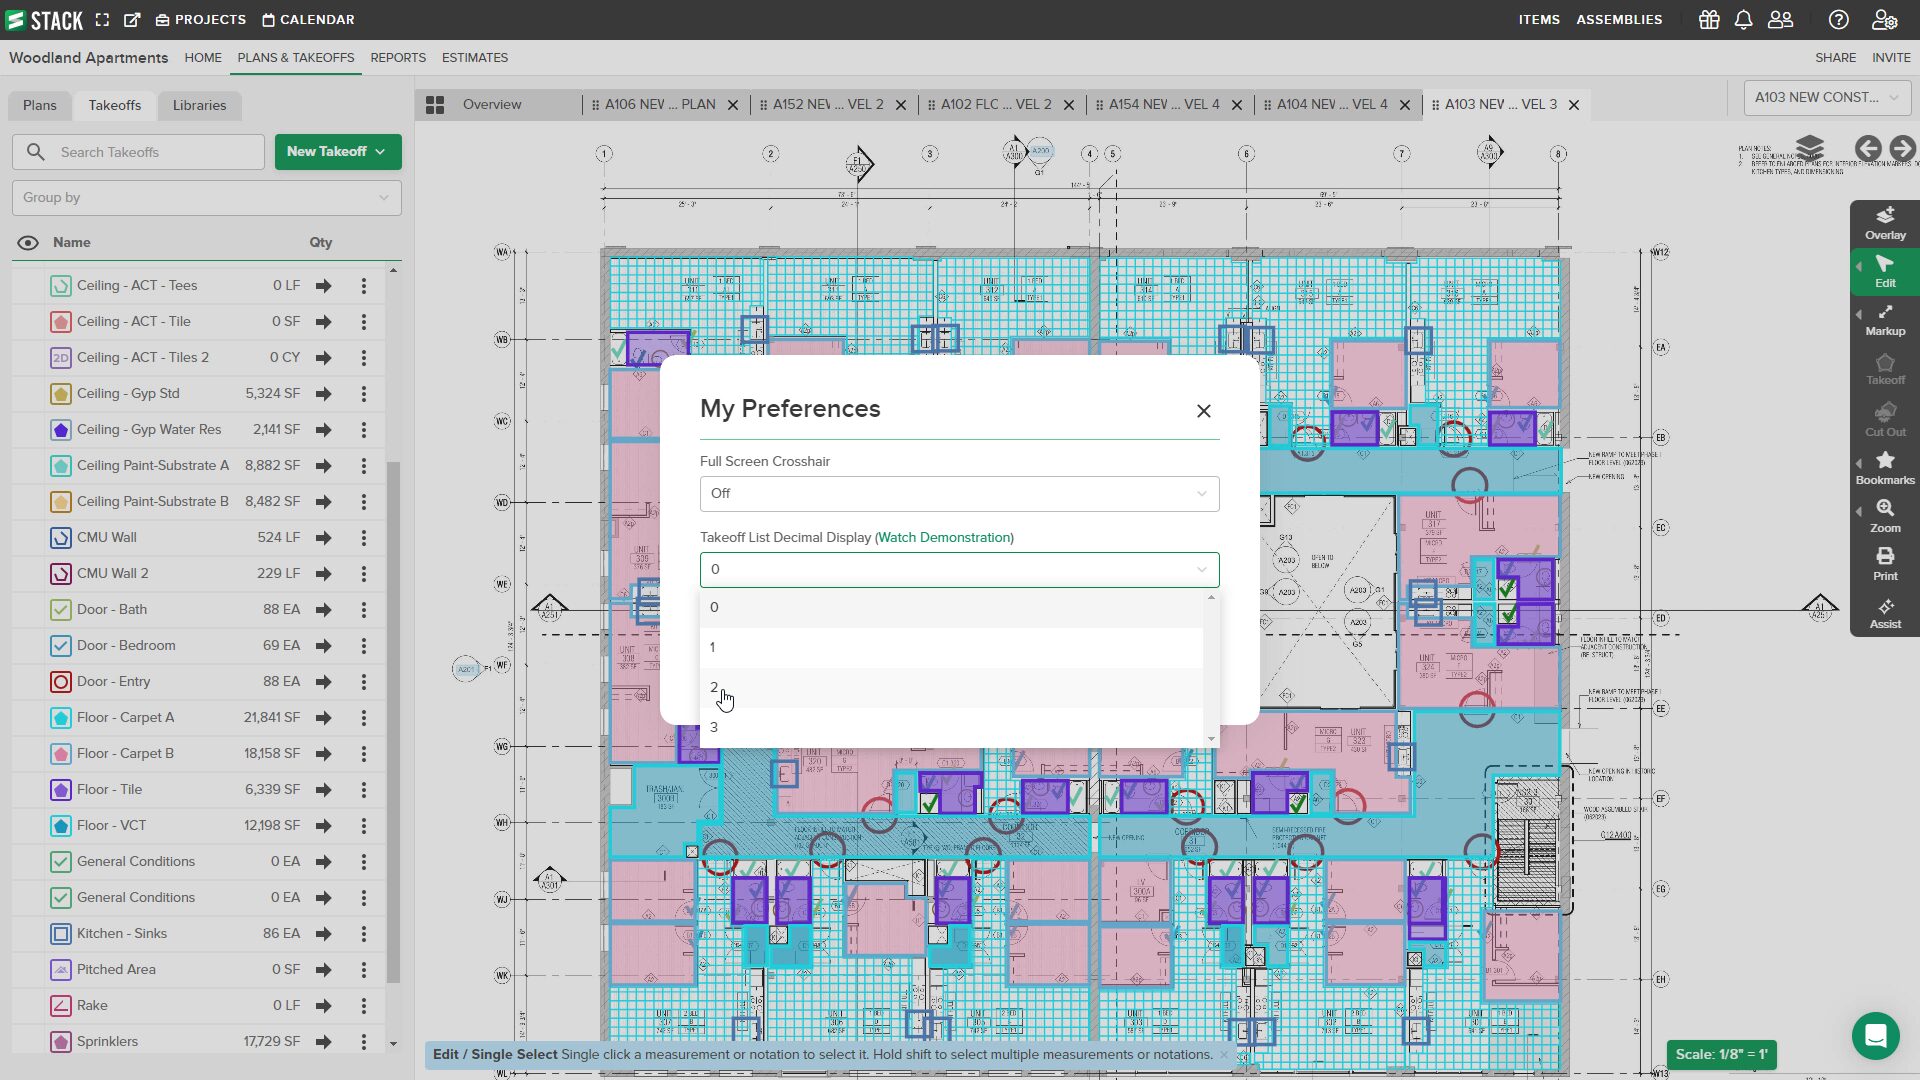Open the Watch Demonstration link
Image resolution: width=1920 pixels, height=1080 pixels.
coord(943,537)
